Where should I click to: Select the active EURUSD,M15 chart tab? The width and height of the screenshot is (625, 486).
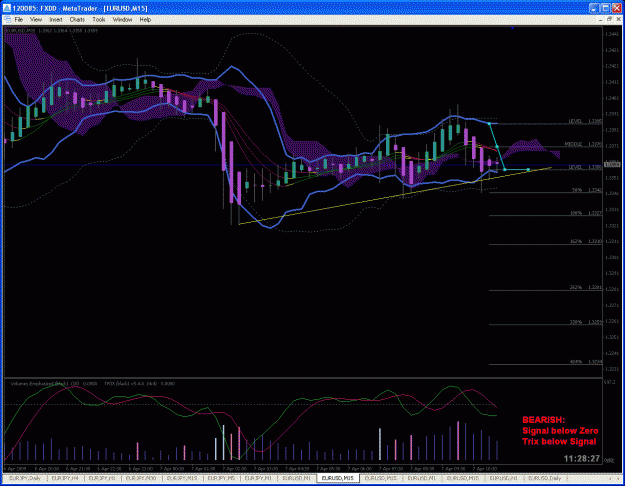(x=338, y=478)
